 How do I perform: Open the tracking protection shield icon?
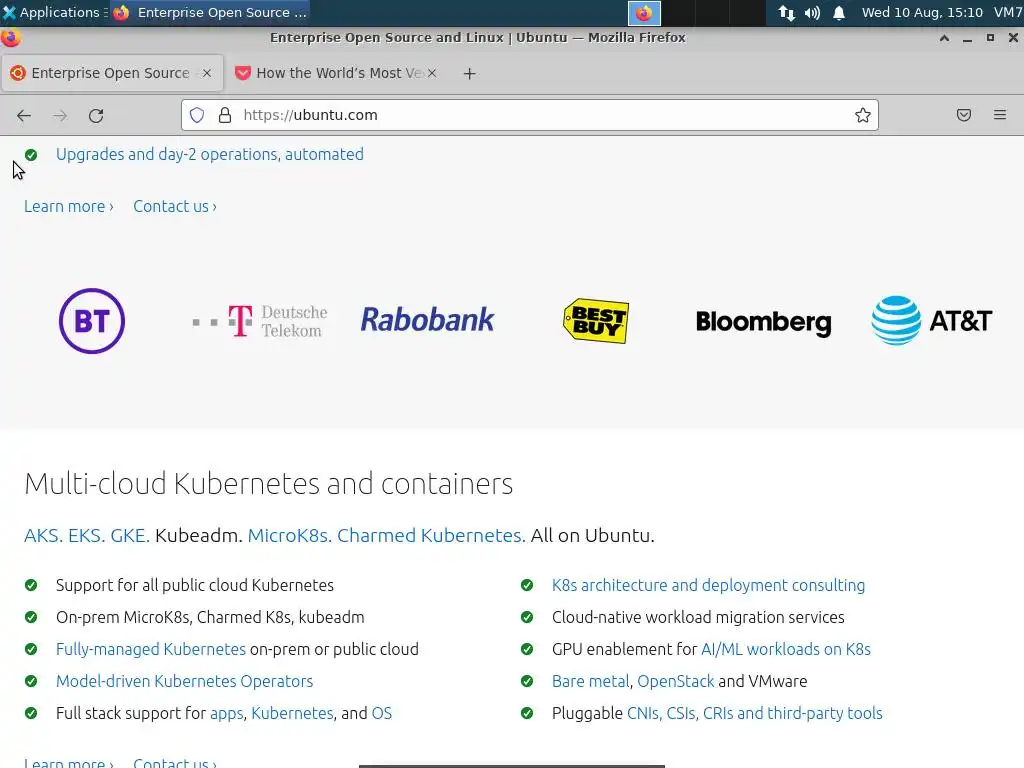pos(197,115)
